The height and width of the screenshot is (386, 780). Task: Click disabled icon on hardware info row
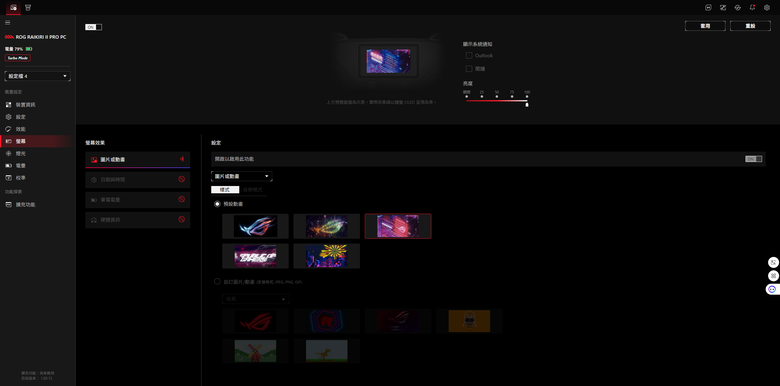[x=182, y=219]
